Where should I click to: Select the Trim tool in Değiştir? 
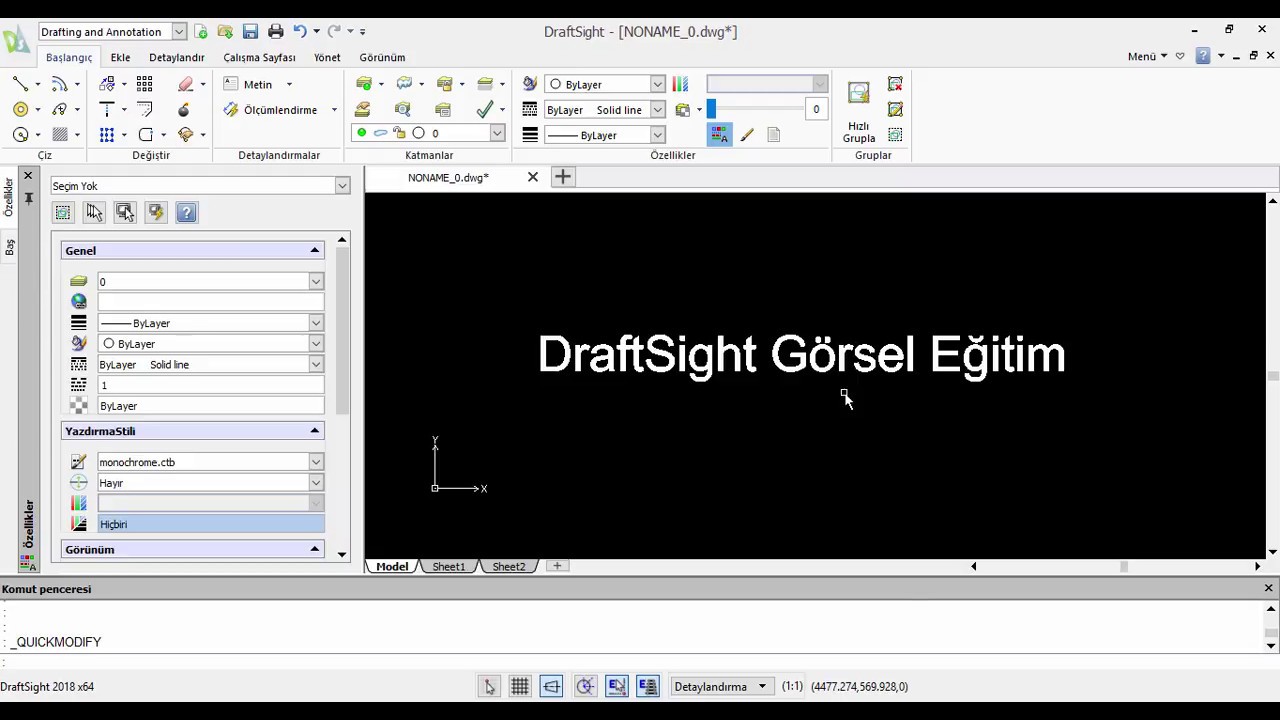point(107,109)
